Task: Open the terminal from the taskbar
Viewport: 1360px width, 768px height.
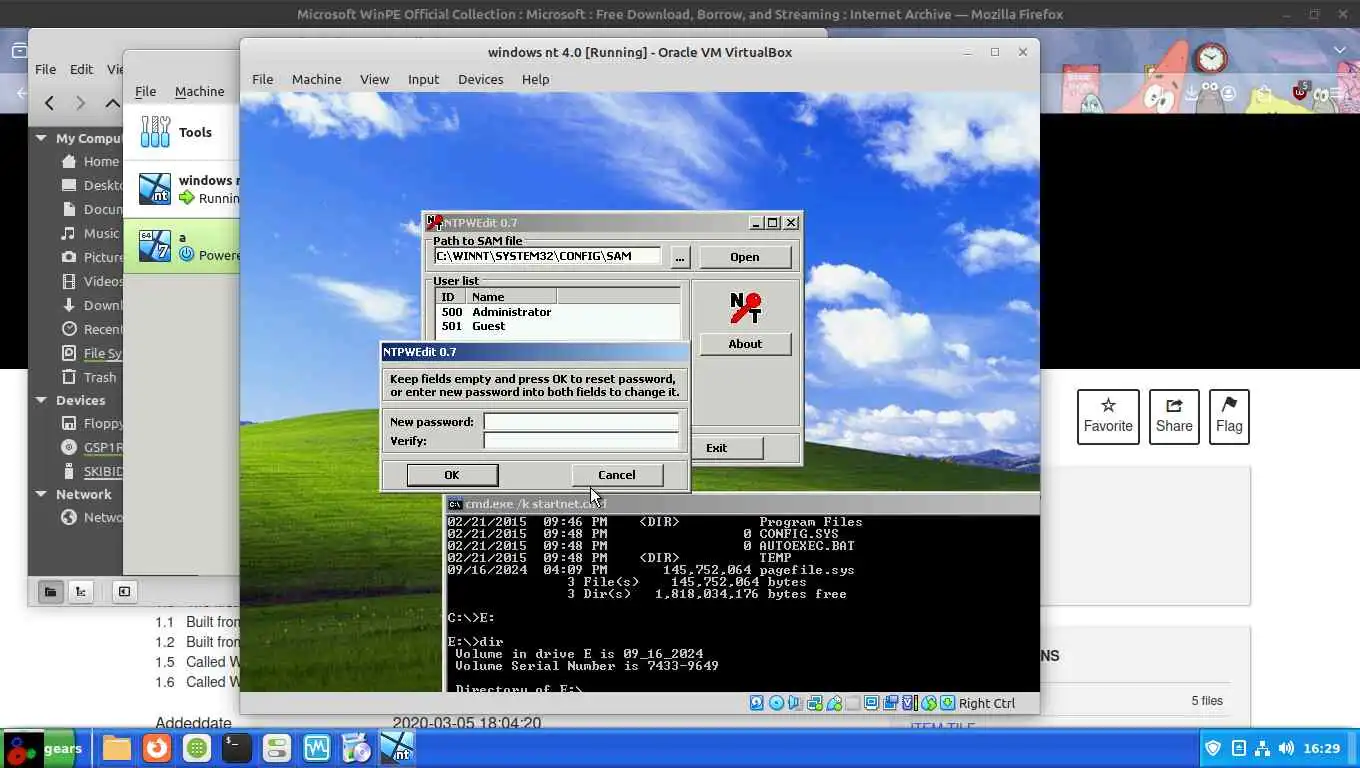Action: coord(237,748)
